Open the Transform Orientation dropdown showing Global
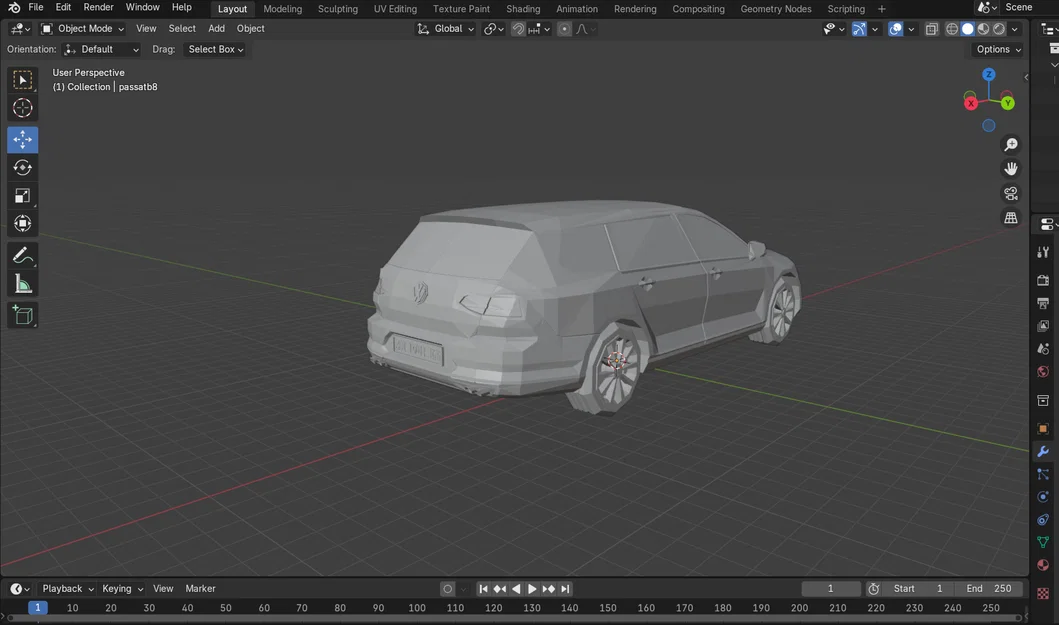This screenshot has height=625, width=1059. [x=447, y=28]
